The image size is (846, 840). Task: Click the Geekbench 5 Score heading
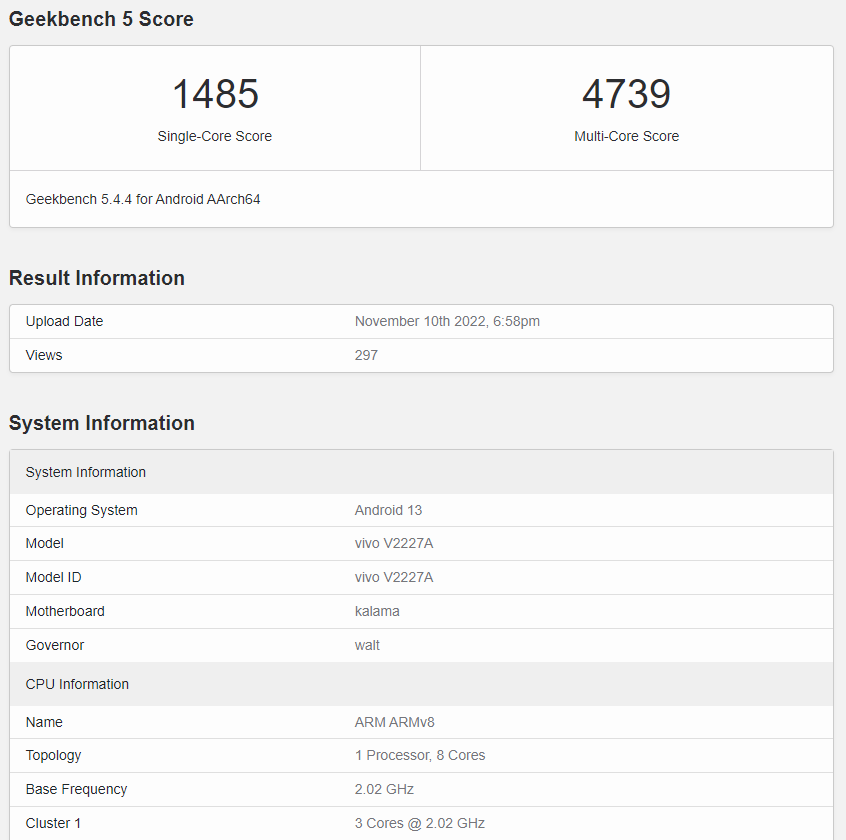point(101,19)
